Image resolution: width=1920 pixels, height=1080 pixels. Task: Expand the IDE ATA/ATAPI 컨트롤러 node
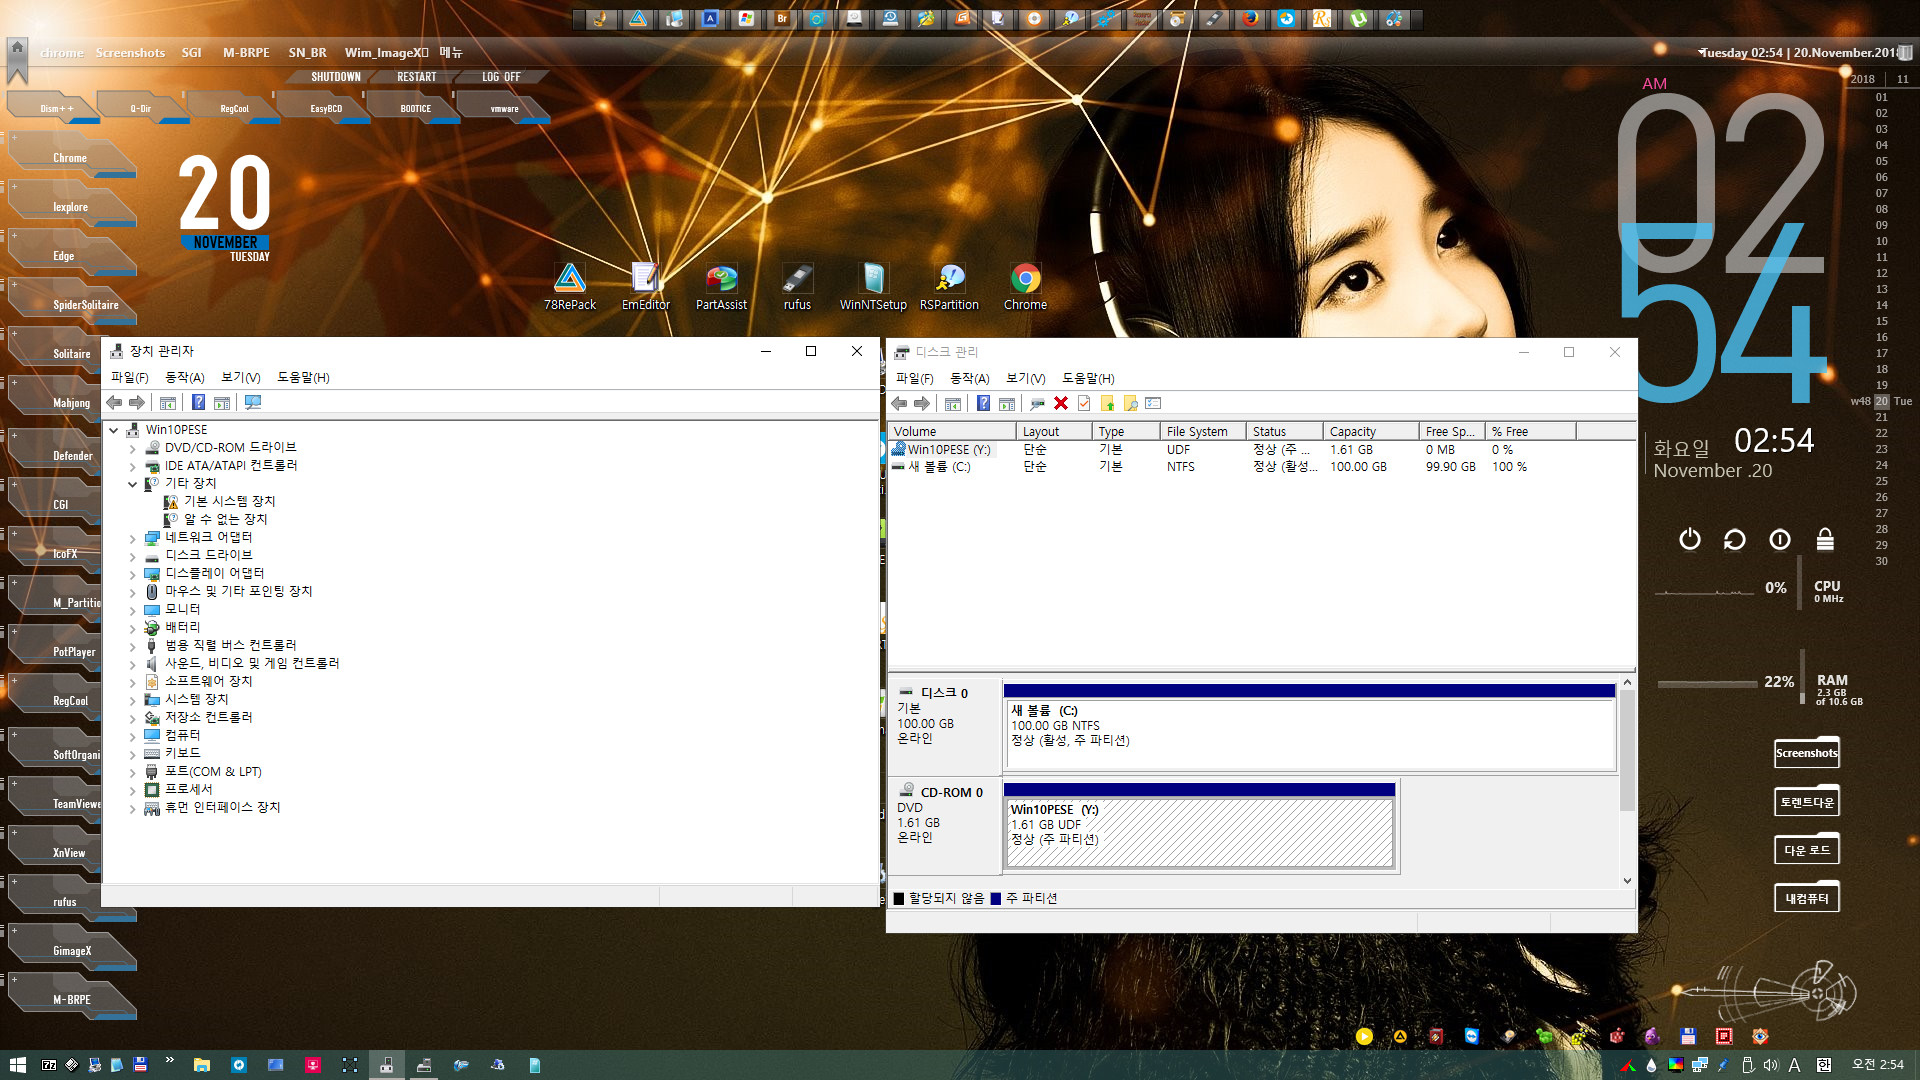coord(132,466)
